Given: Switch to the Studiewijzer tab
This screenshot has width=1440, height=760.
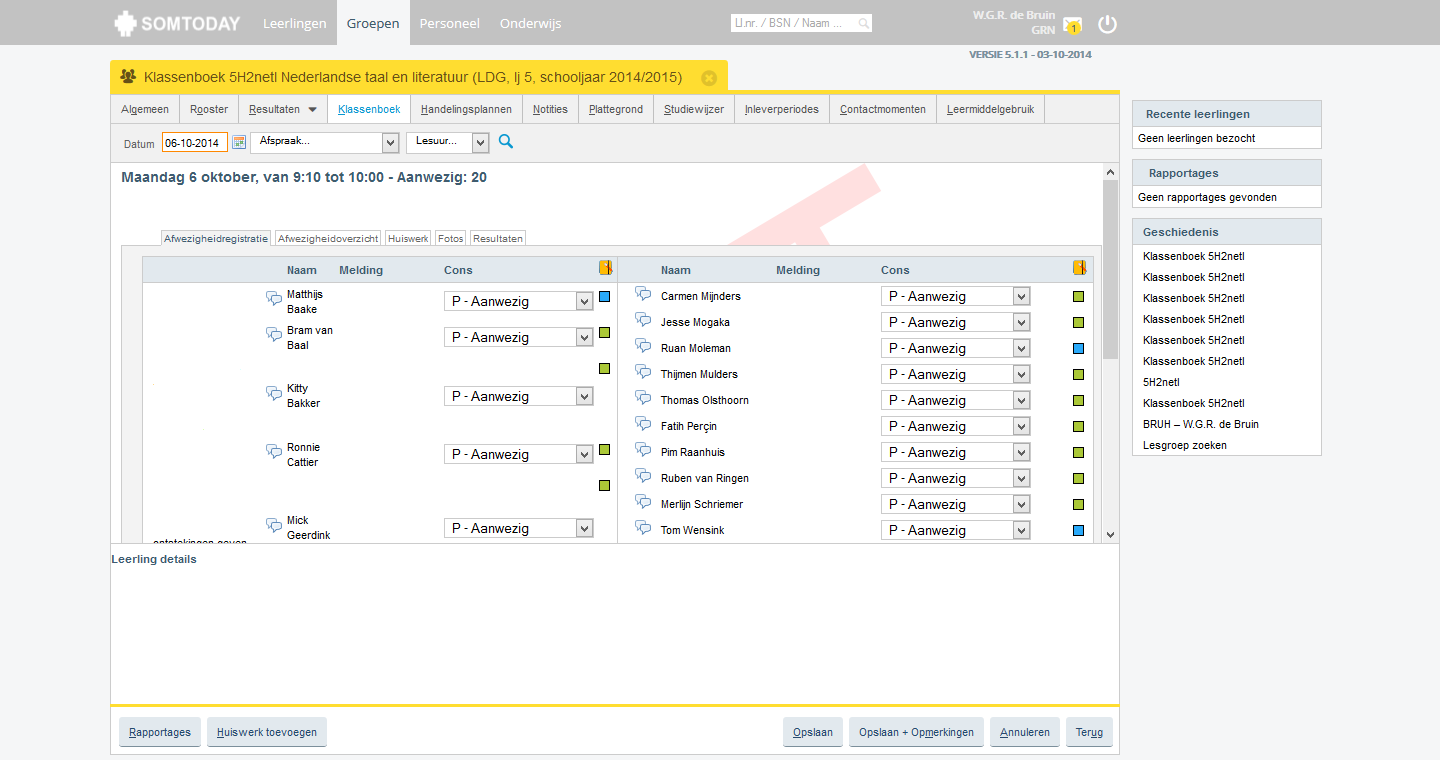Looking at the screenshot, I should [x=694, y=109].
